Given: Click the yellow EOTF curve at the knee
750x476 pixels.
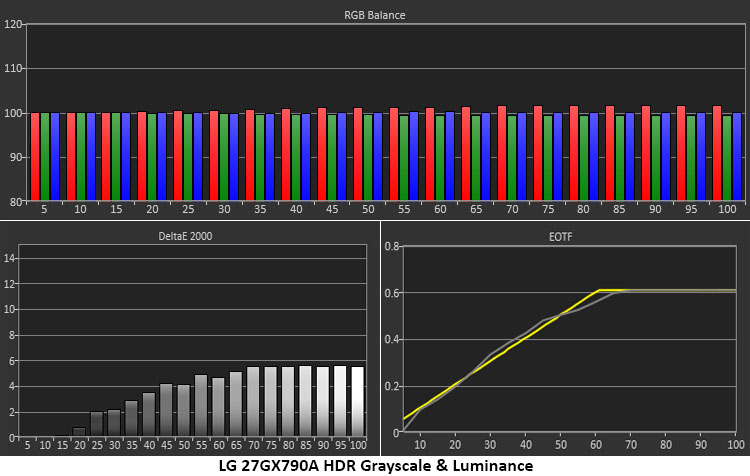Looking at the screenshot, I should [x=599, y=290].
